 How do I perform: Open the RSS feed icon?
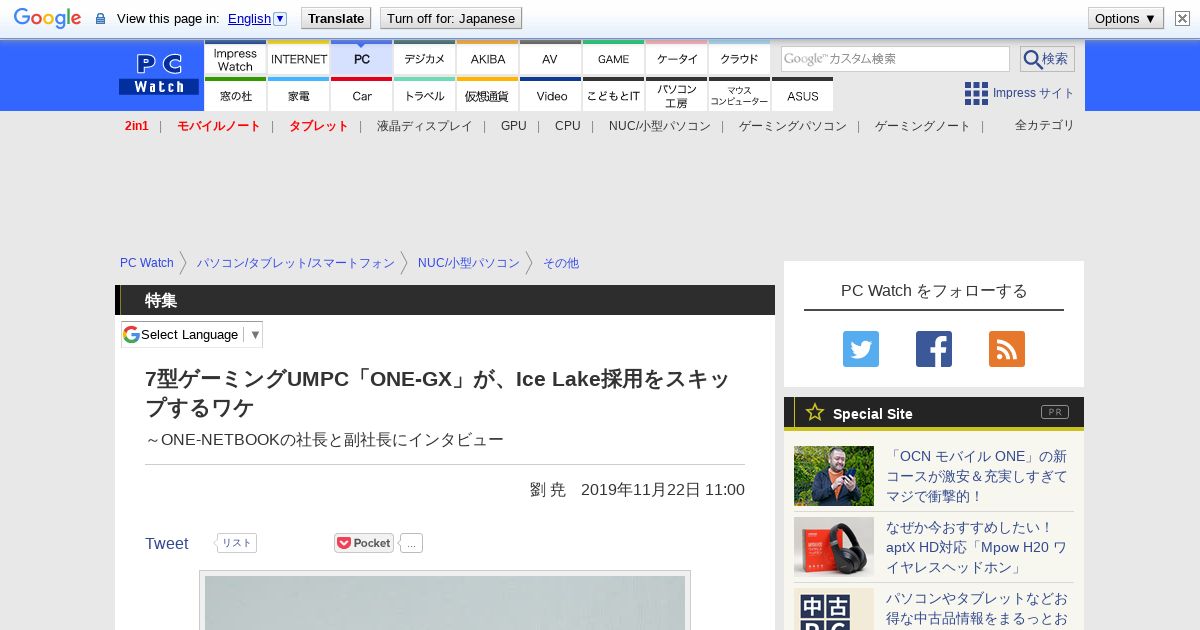tap(1007, 349)
